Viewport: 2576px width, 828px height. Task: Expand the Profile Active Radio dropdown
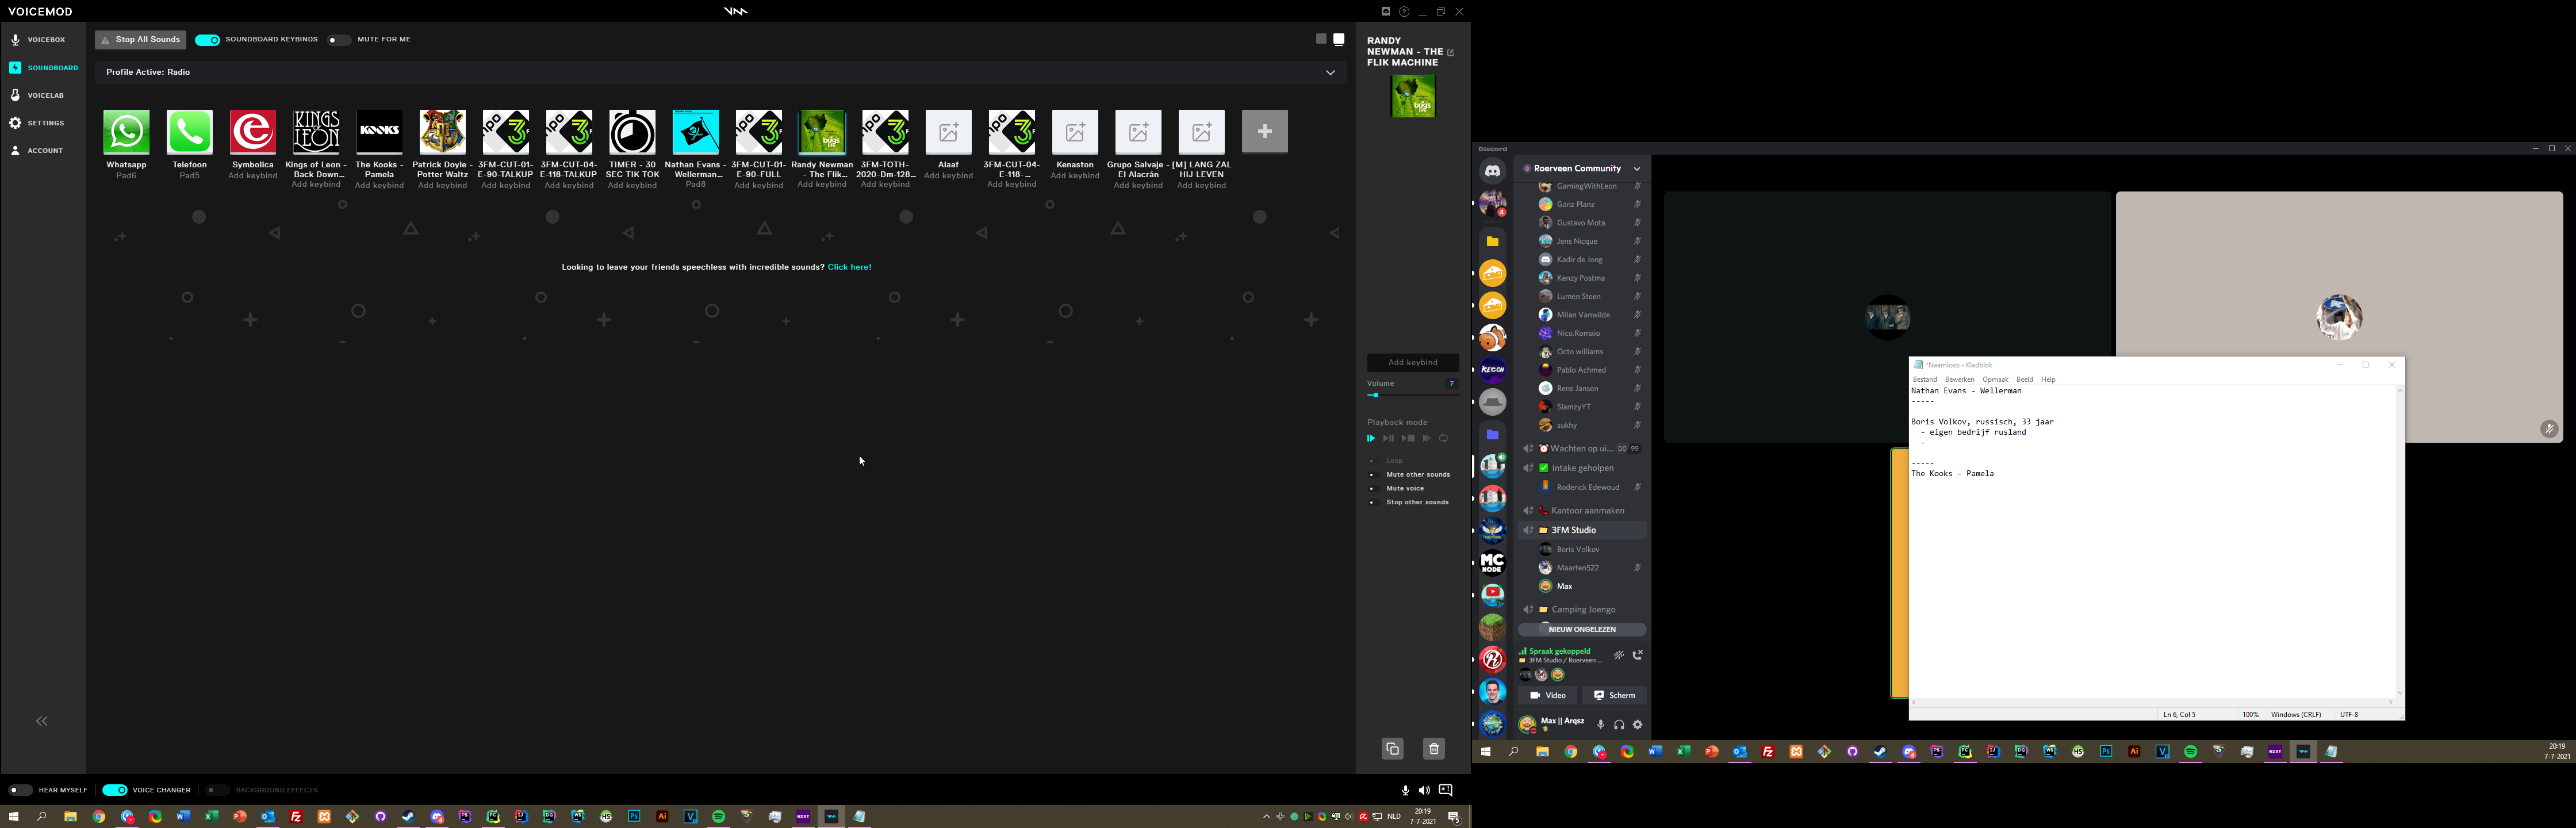coord(1330,72)
